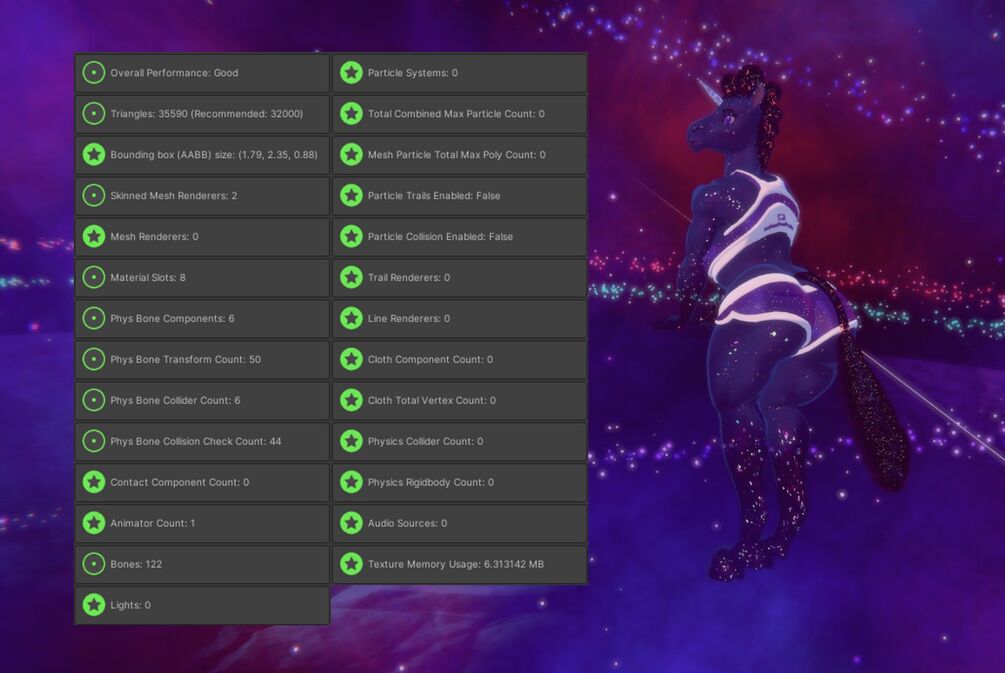Click the Phys Bone Components rating icon
This screenshot has height=673, width=1005.
click(94, 319)
